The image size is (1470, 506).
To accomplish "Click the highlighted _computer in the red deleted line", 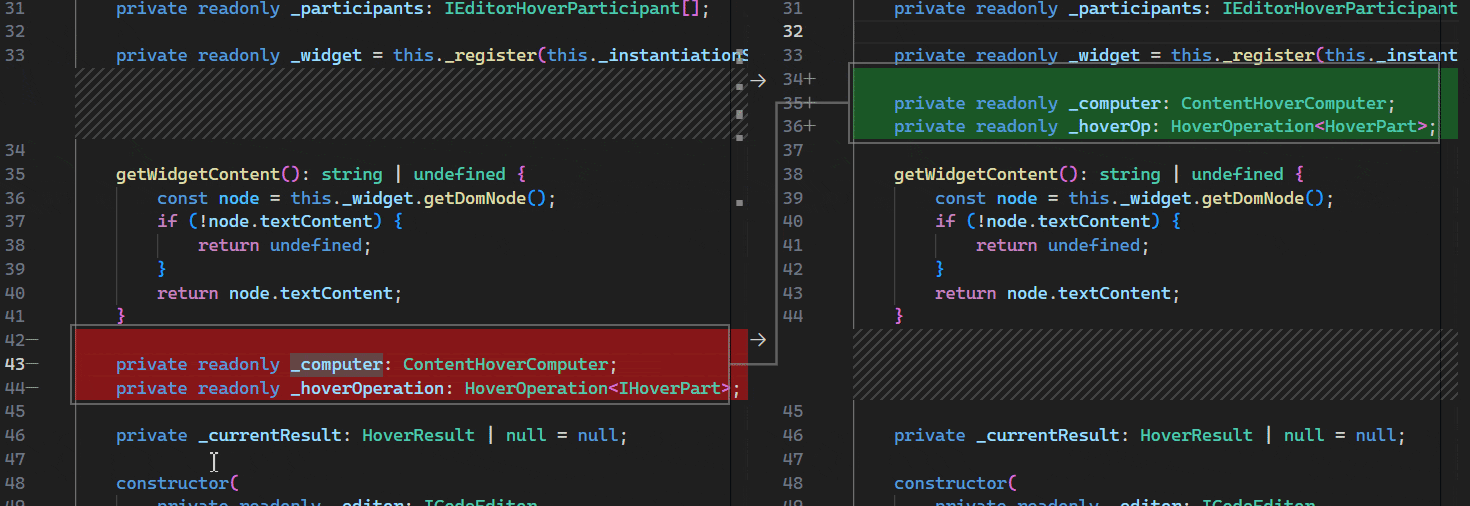I will point(336,364).
